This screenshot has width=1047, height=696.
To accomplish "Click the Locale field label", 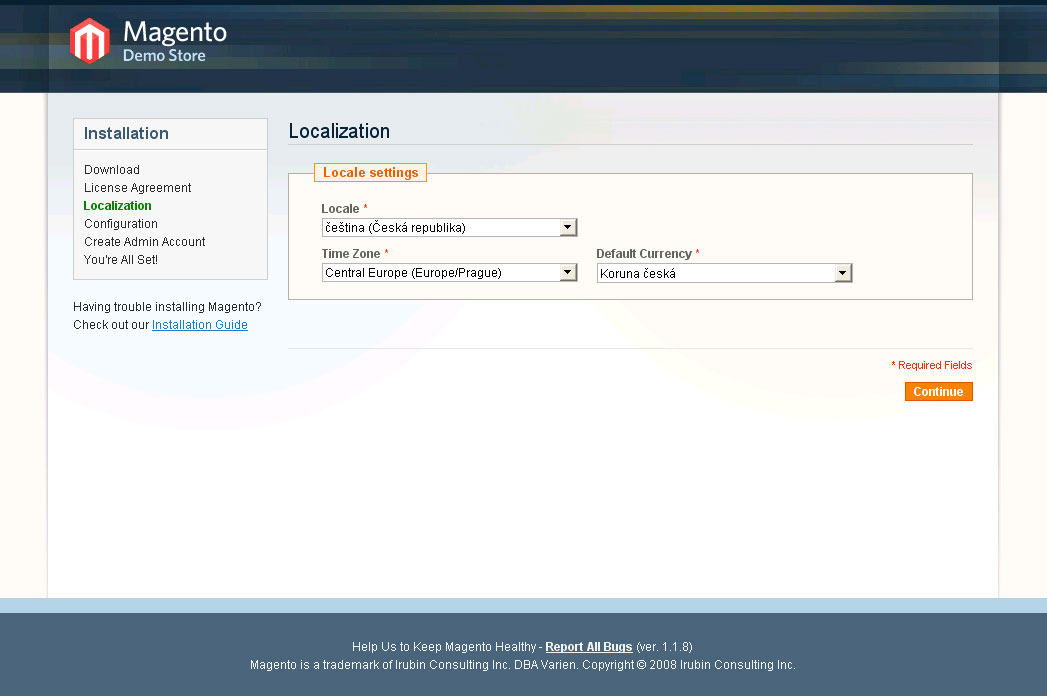I will coord(340,209).
